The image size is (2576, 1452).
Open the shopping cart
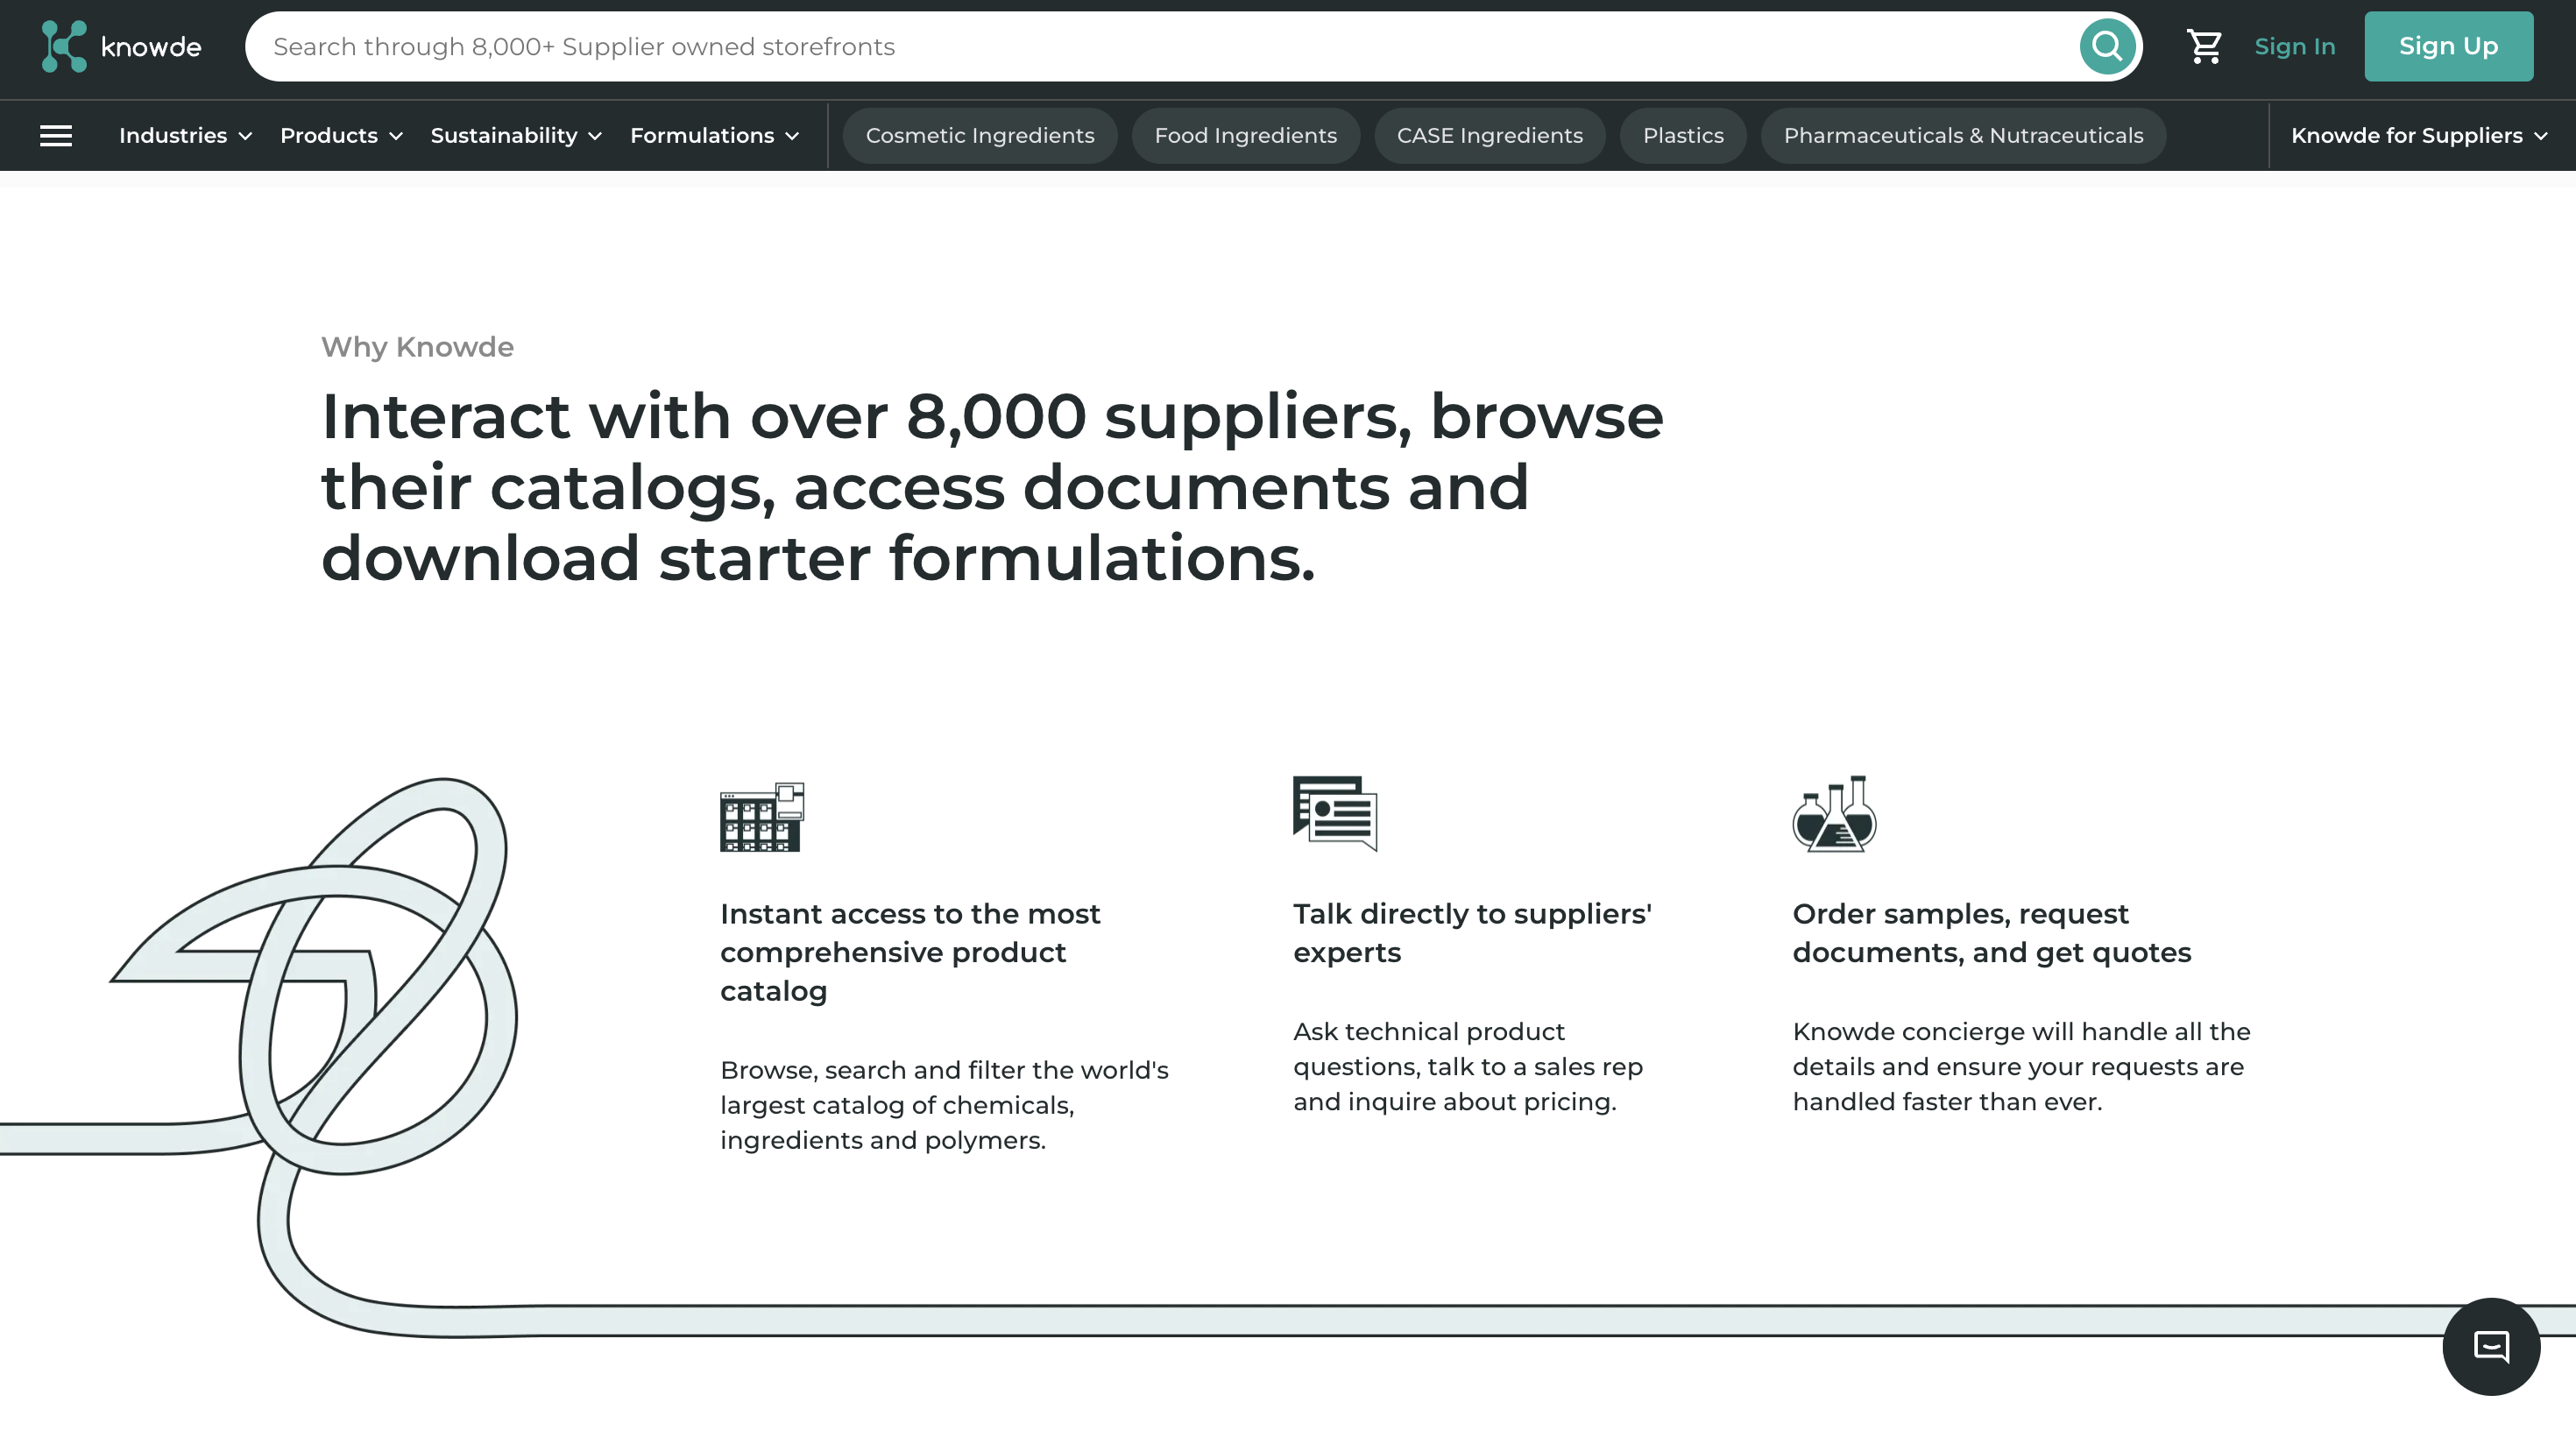(x=2204, y=46)
